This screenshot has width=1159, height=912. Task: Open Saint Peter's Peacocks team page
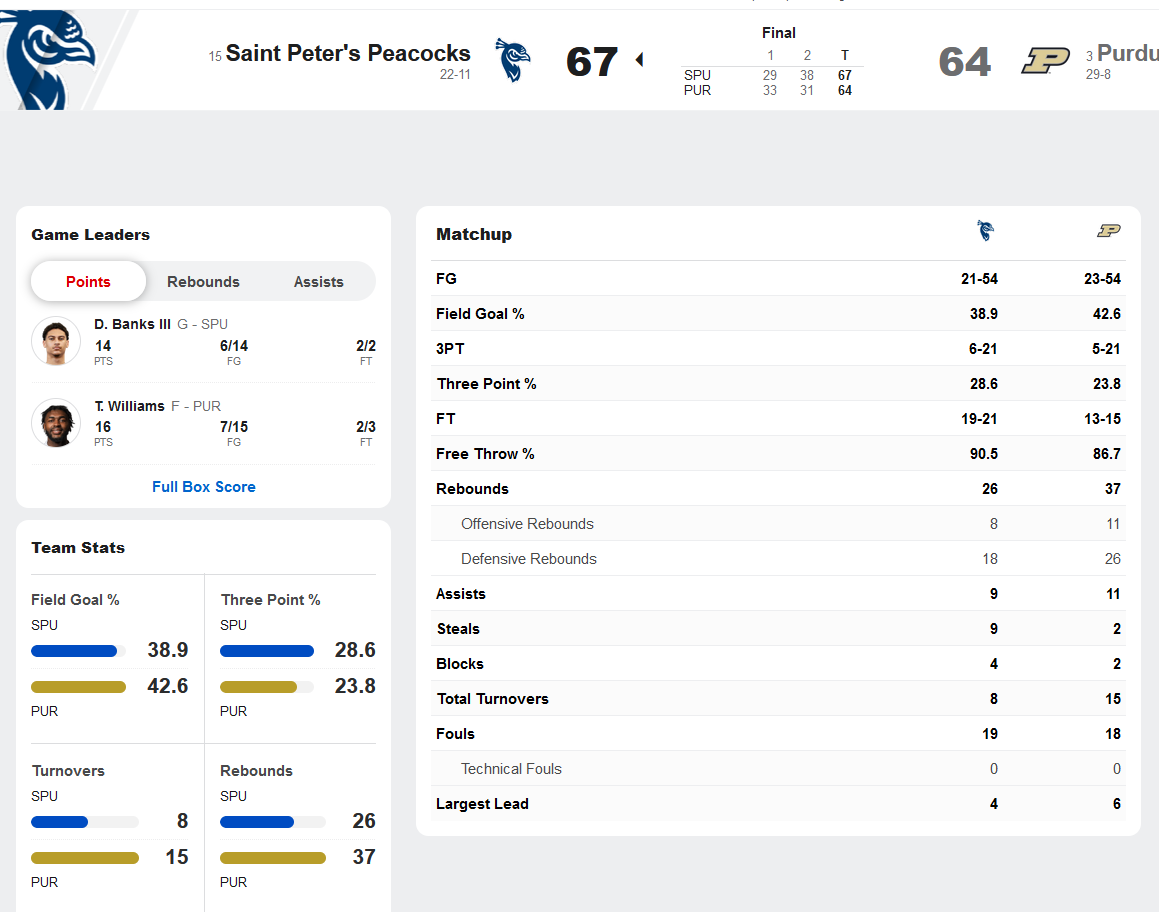347,53
